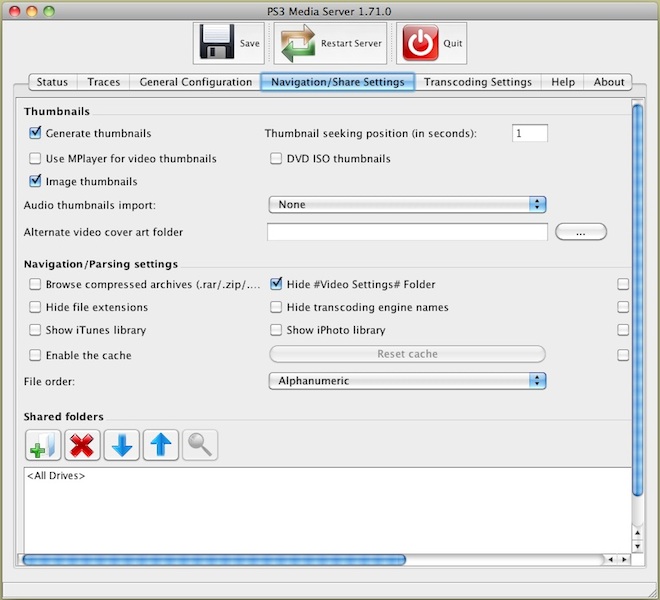Enable Use MPlayer for video thumbnails

point(36,159)
